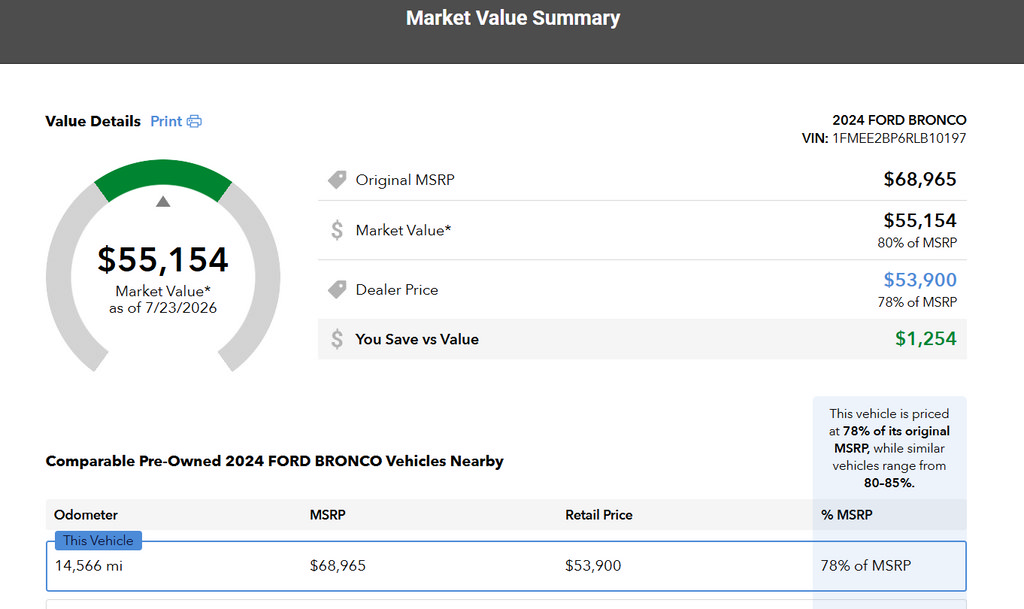Click the 2024 FORD BRONCO title
The image size is (1024, 609).
899,120
